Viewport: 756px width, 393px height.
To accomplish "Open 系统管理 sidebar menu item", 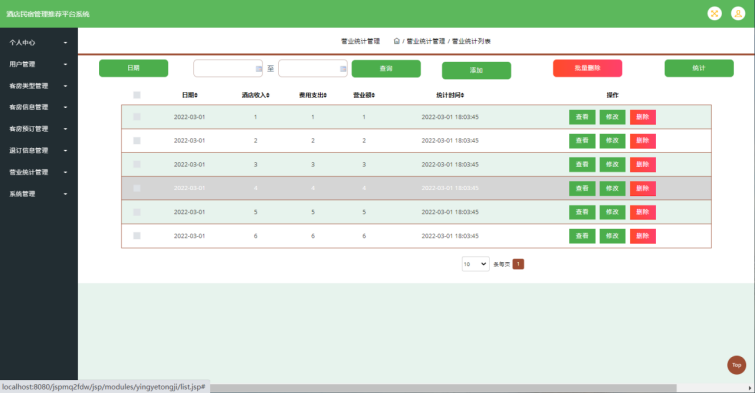I will (x=38, y=194).
